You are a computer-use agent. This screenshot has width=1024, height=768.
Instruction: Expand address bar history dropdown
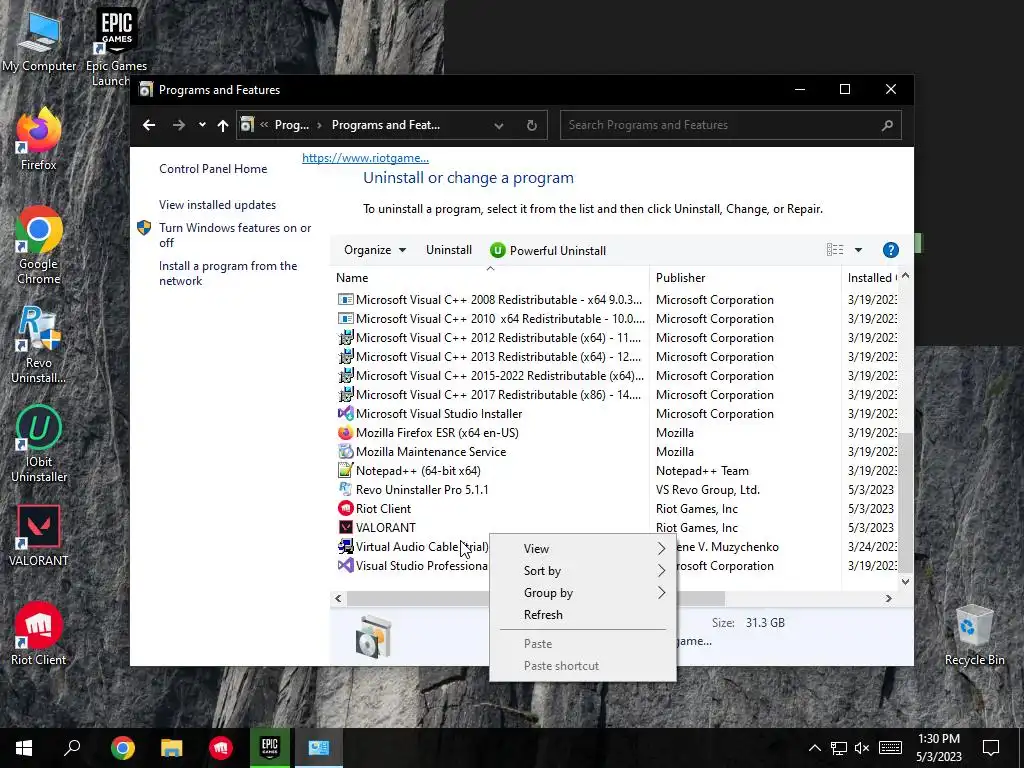(x=499, y=125)
